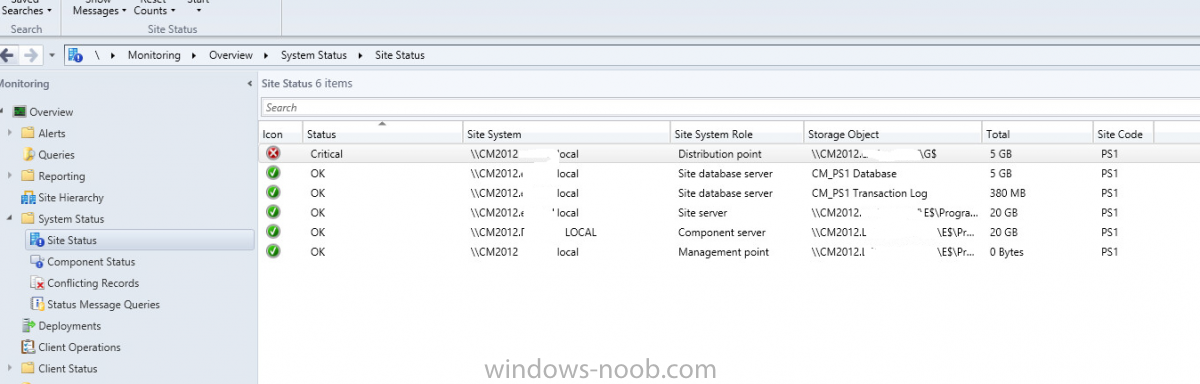Image resolution: width=1200 pixels, height=384 pixels.
Task: Sort by the Storage Object column header
Action: [893, 134]
